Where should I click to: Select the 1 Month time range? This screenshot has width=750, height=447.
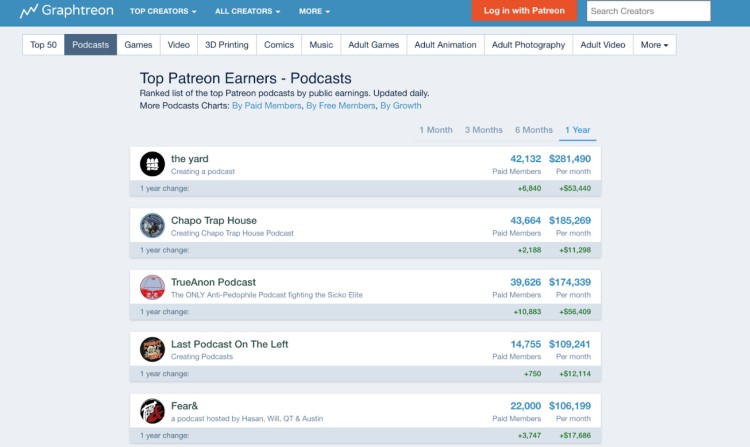(436, 130)
